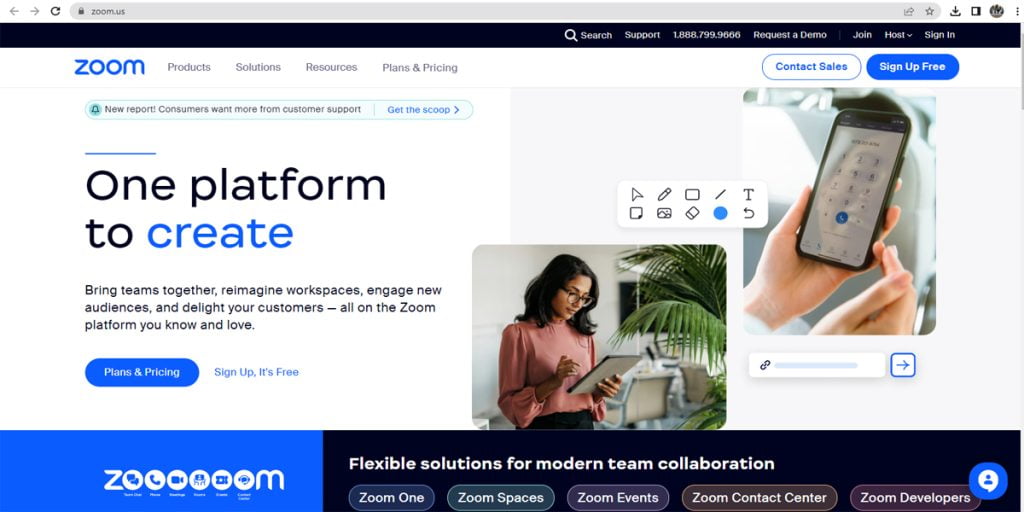The image size is (1024, 512).
Task: Reload the page with refresh icon
Action: 56,11
